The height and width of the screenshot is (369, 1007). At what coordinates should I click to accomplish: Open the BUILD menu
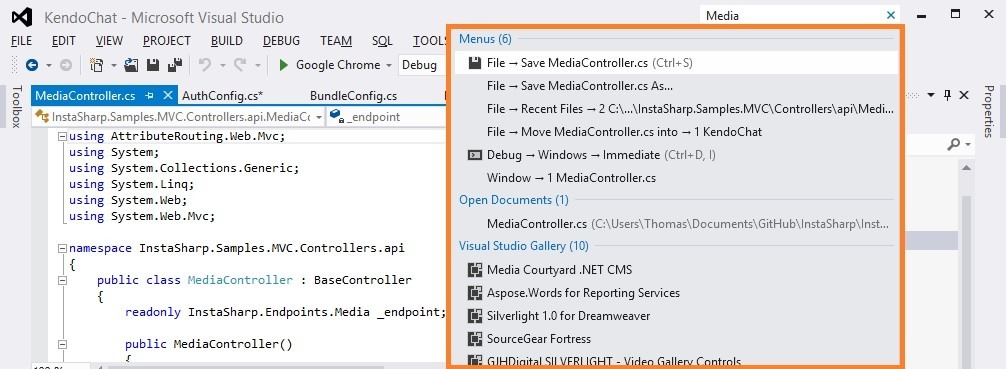[x=227, y=41]
